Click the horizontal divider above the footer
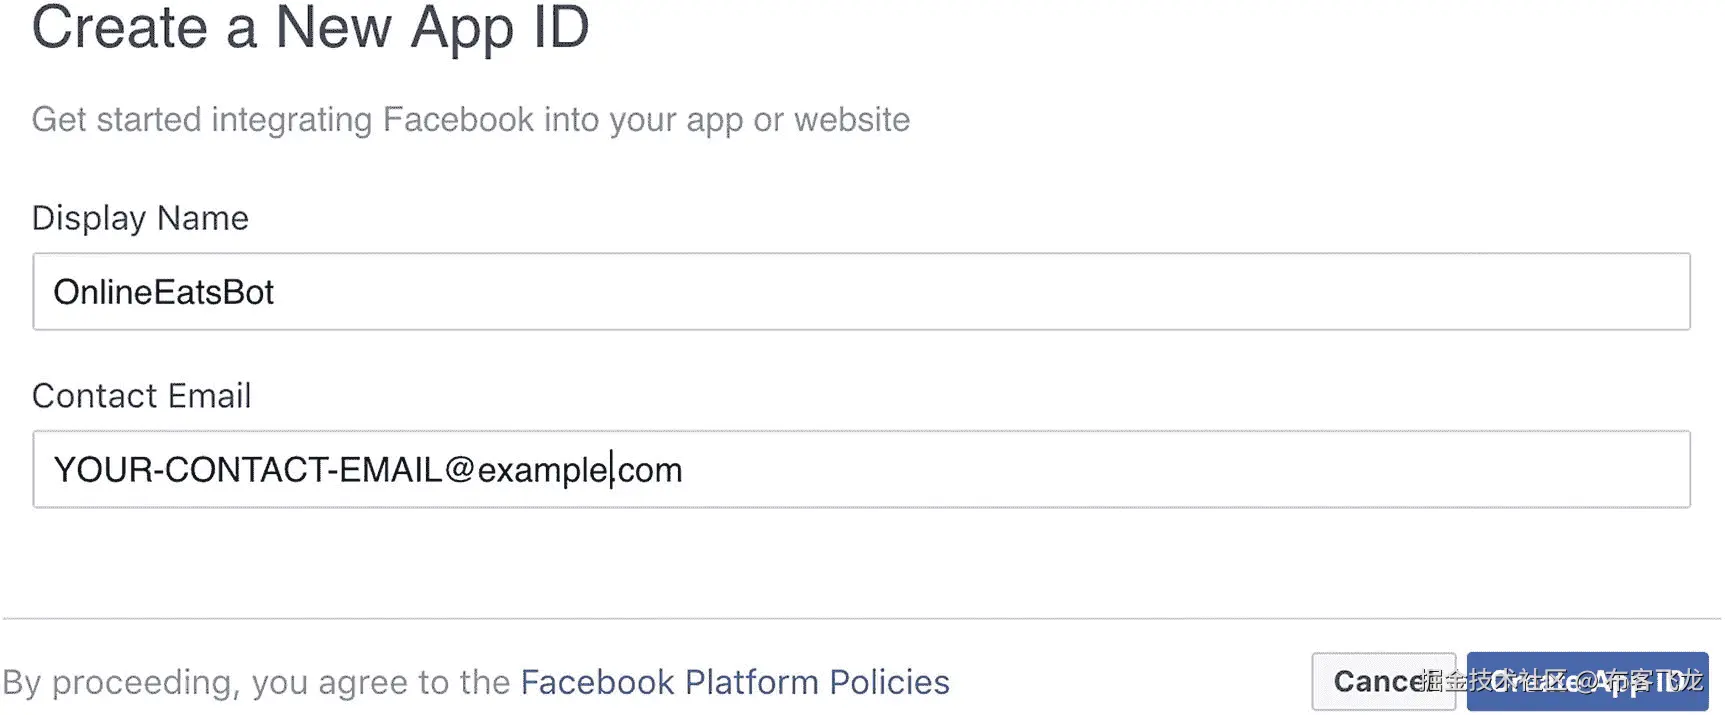1725x715 pixels. click(x=860, y=619)
